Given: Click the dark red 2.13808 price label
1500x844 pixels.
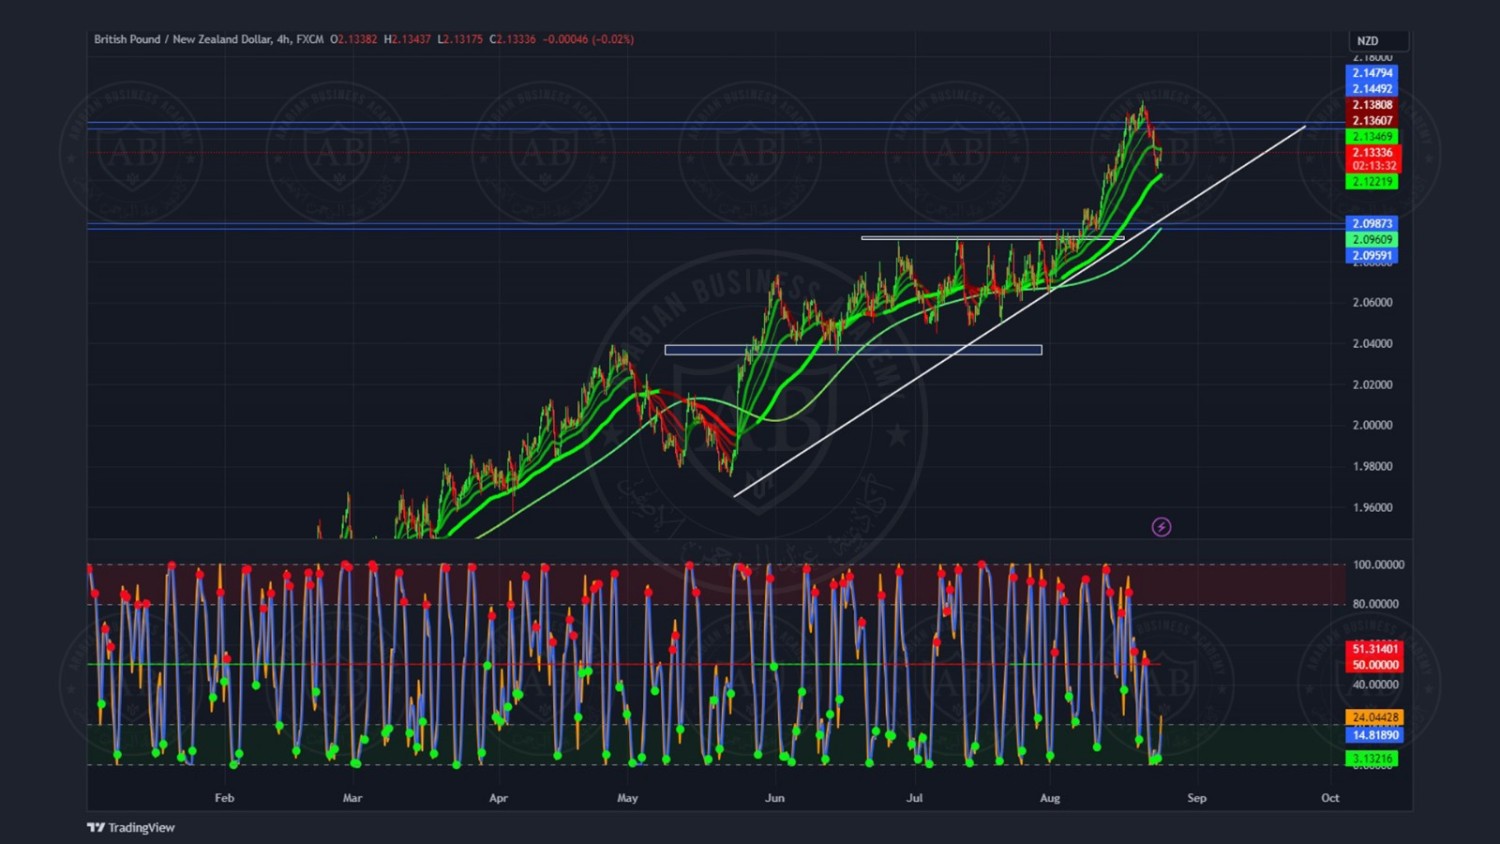Looking at the screenshot, I should 1372,105.
